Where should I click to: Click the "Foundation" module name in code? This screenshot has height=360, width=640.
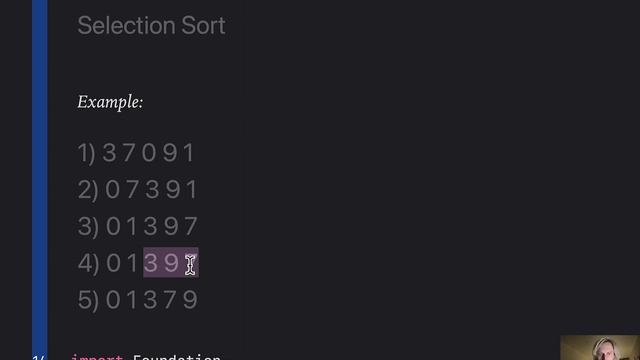click(177, 357)
